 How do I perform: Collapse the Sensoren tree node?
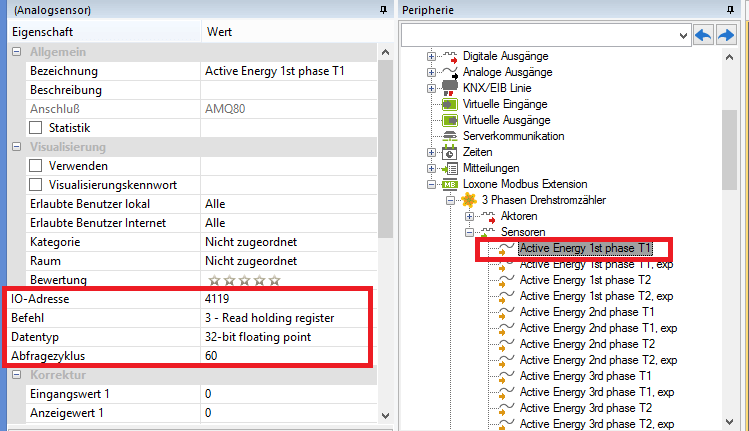click(x=470, y=232)
